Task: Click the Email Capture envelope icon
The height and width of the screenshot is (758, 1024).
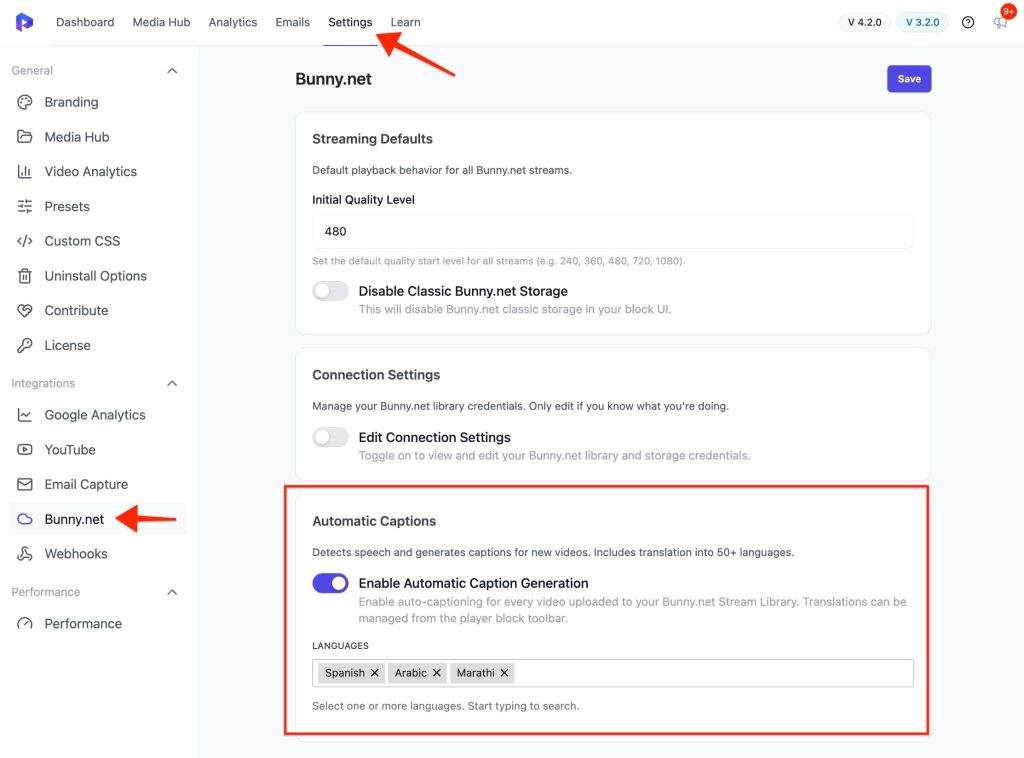Action: click(25, 484)
